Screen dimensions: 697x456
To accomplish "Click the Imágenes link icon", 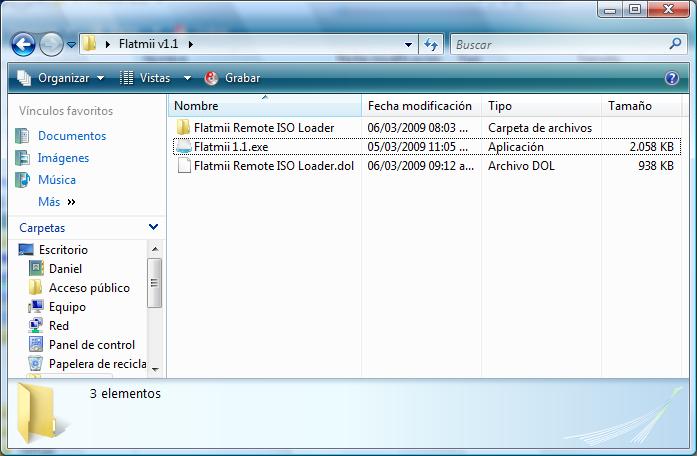I will click(x=22, y=157).
